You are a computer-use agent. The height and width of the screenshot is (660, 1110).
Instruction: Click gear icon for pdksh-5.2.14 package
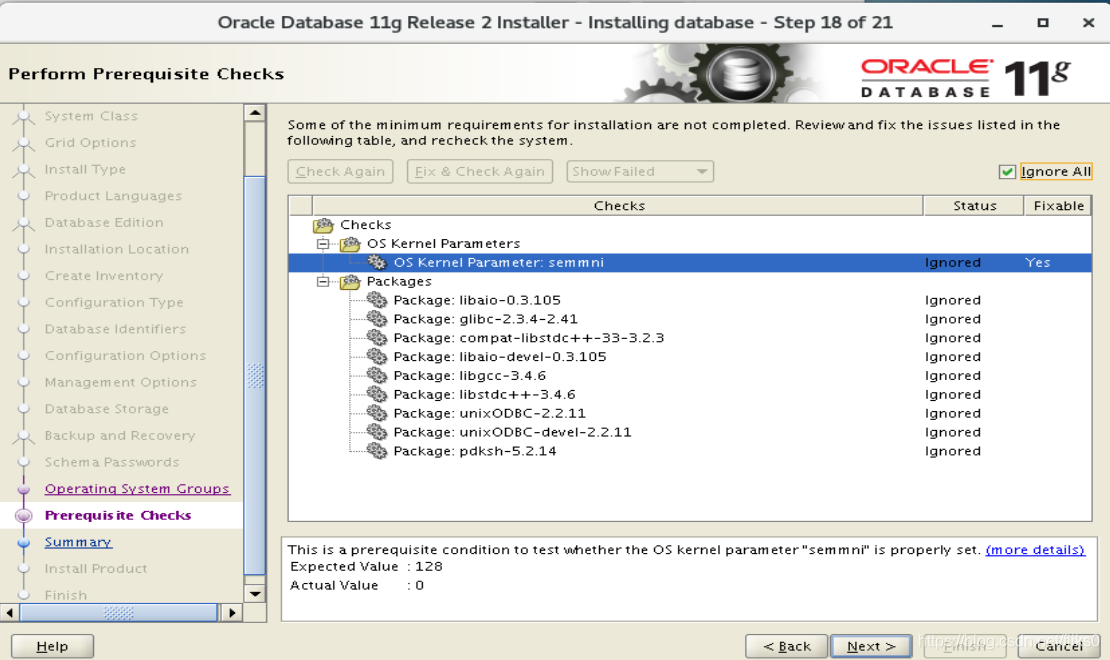click(377, 451)
